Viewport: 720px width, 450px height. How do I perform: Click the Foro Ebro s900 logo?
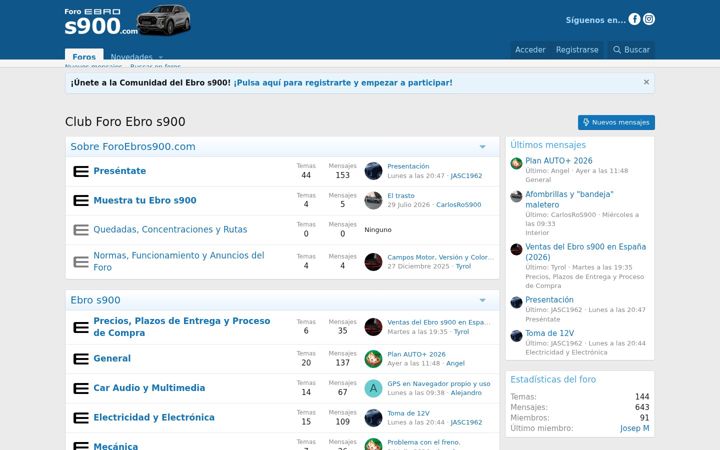[x=127, y=21]
